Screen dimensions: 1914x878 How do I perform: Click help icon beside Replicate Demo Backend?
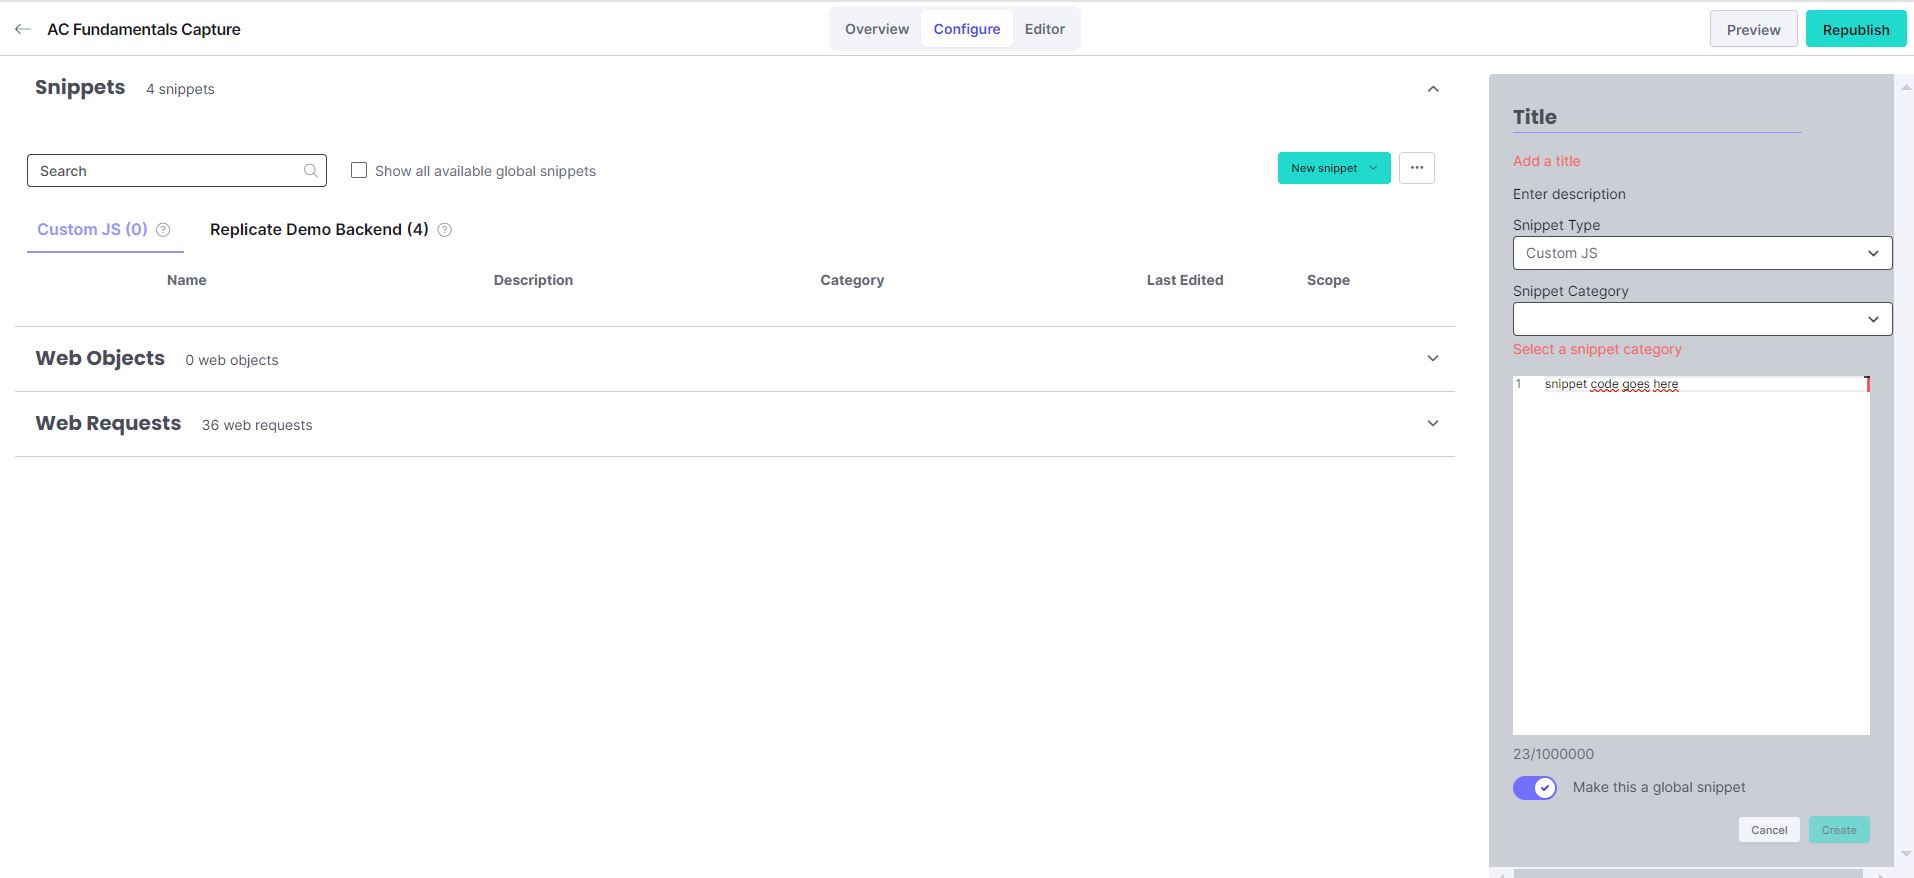point(445,230)
